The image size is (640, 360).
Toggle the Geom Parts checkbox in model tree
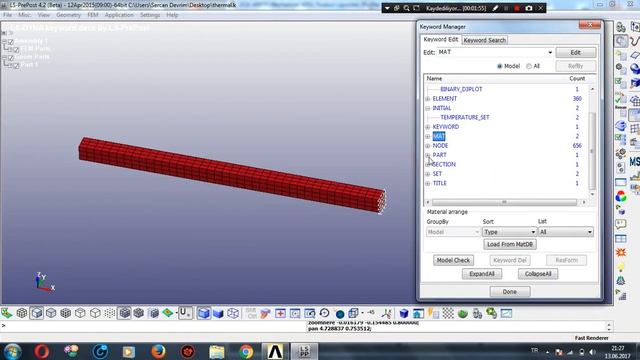[11, 58]
